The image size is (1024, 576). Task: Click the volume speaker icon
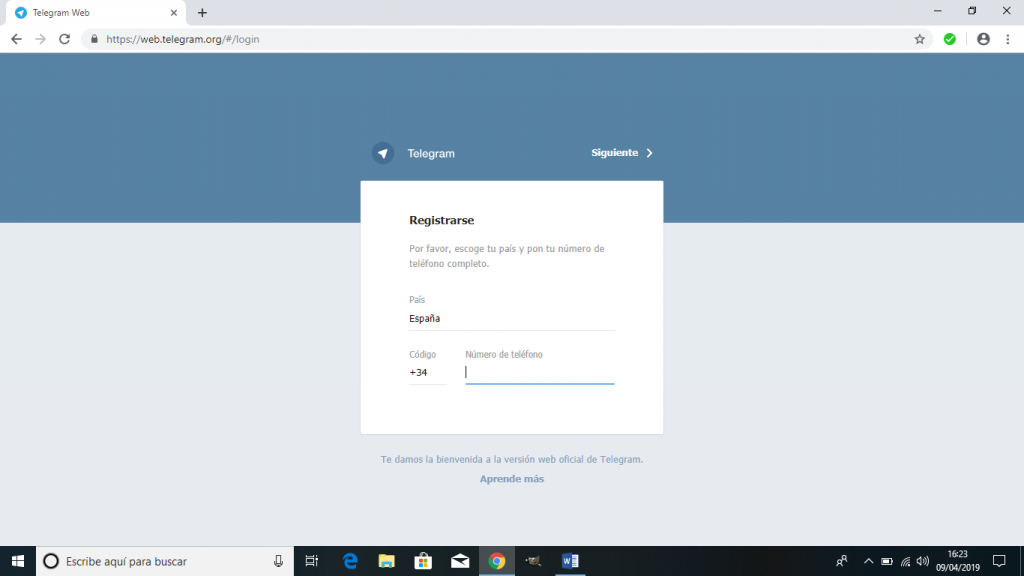coord(923,561)
